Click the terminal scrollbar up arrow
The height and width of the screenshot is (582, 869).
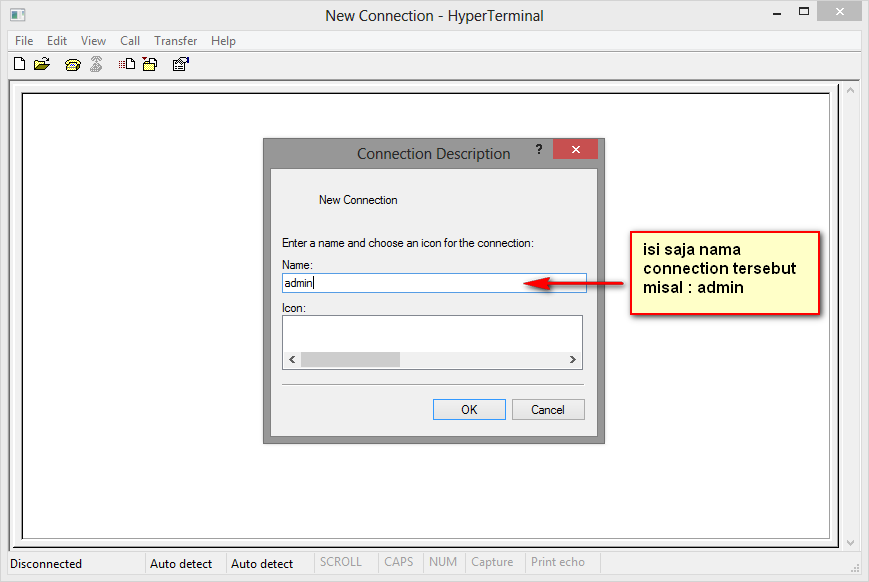[850, 90]
